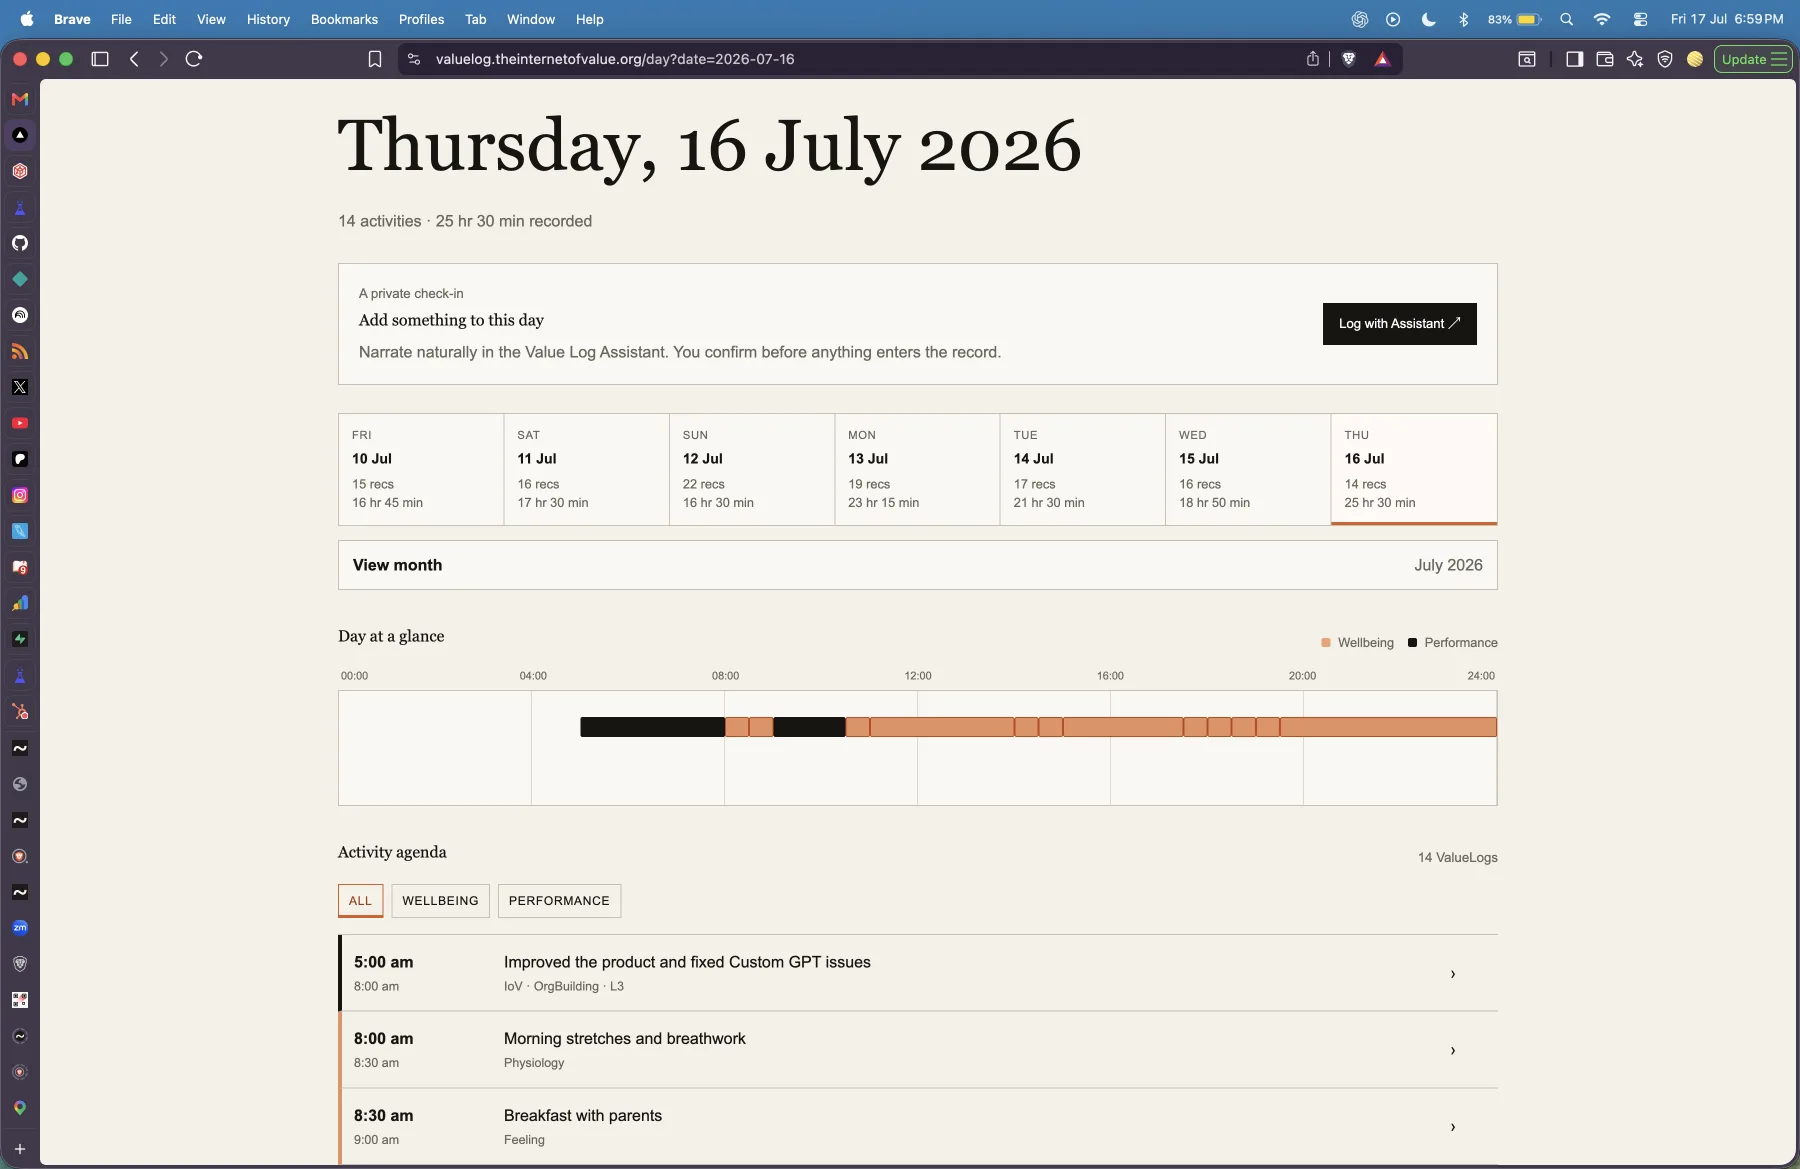This screenshot has width=1800, height=1169.
Task: Open ChatGPT menu bar icon
Action: [1360, 19]
